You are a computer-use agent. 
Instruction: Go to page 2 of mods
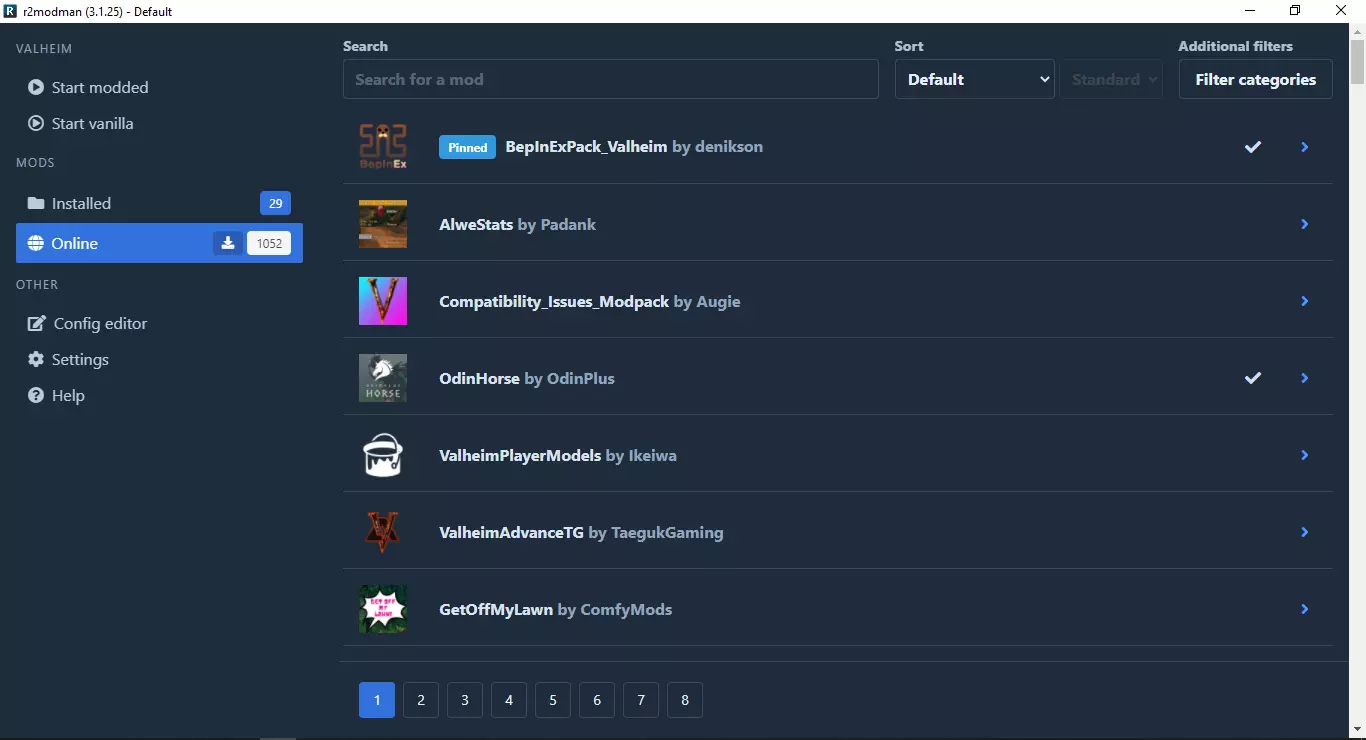(x=421, y=700)
